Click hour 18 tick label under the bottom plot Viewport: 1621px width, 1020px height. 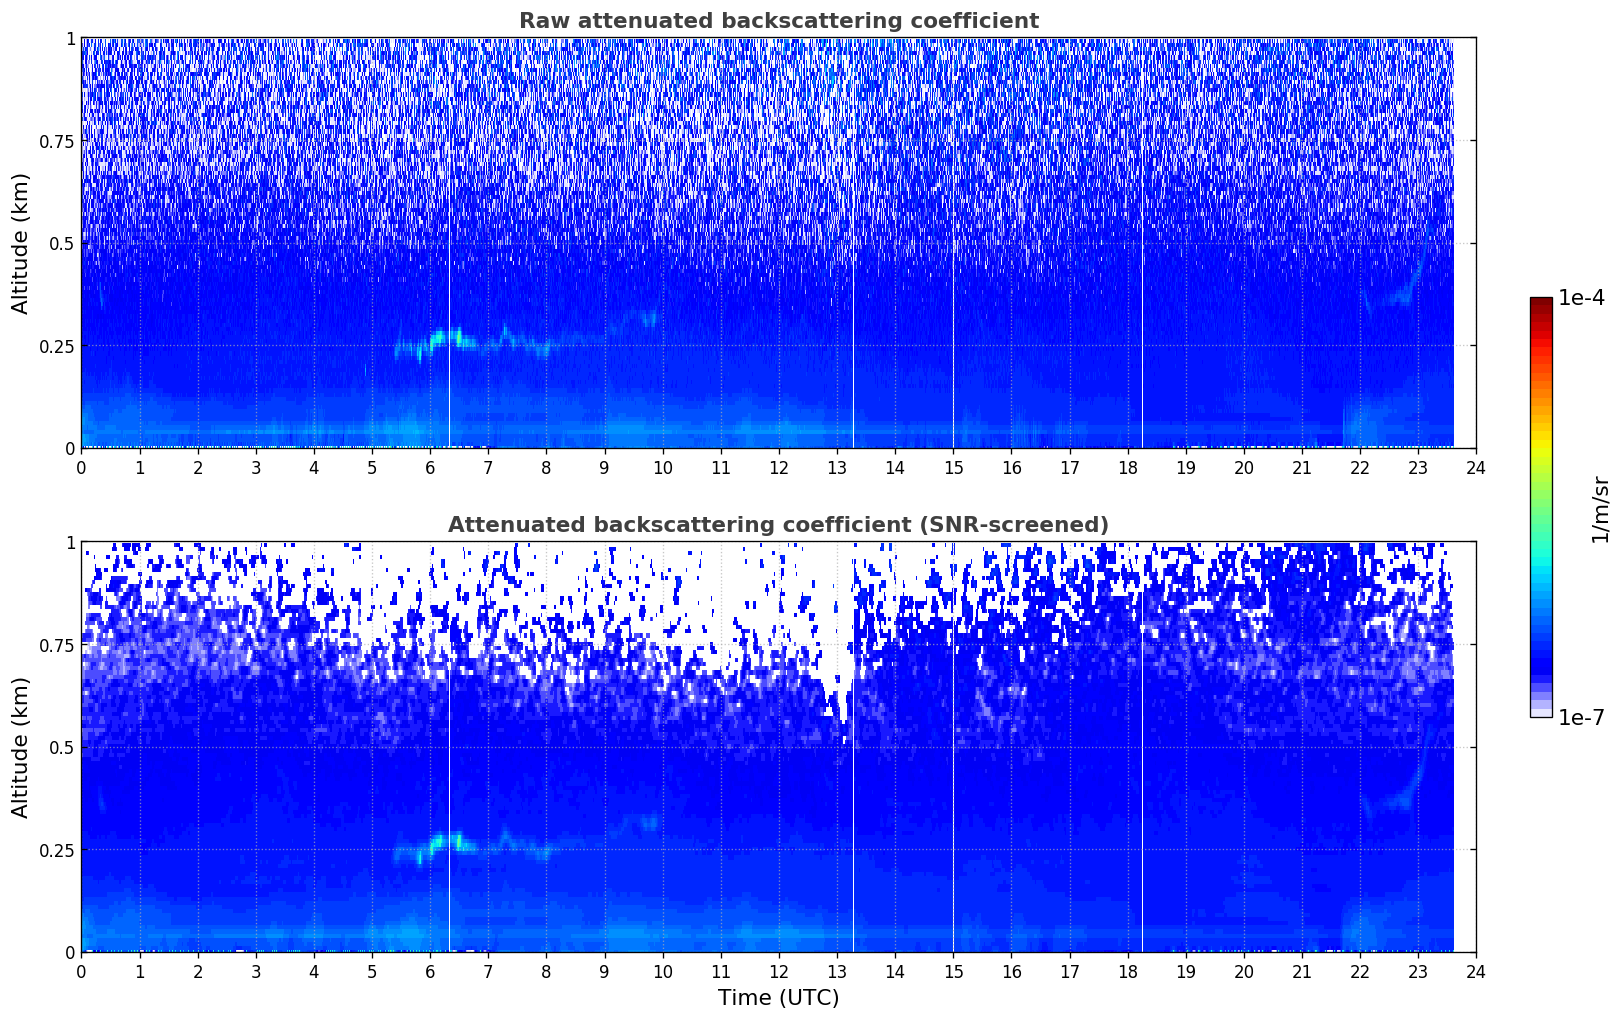[x=1128, y=971]
